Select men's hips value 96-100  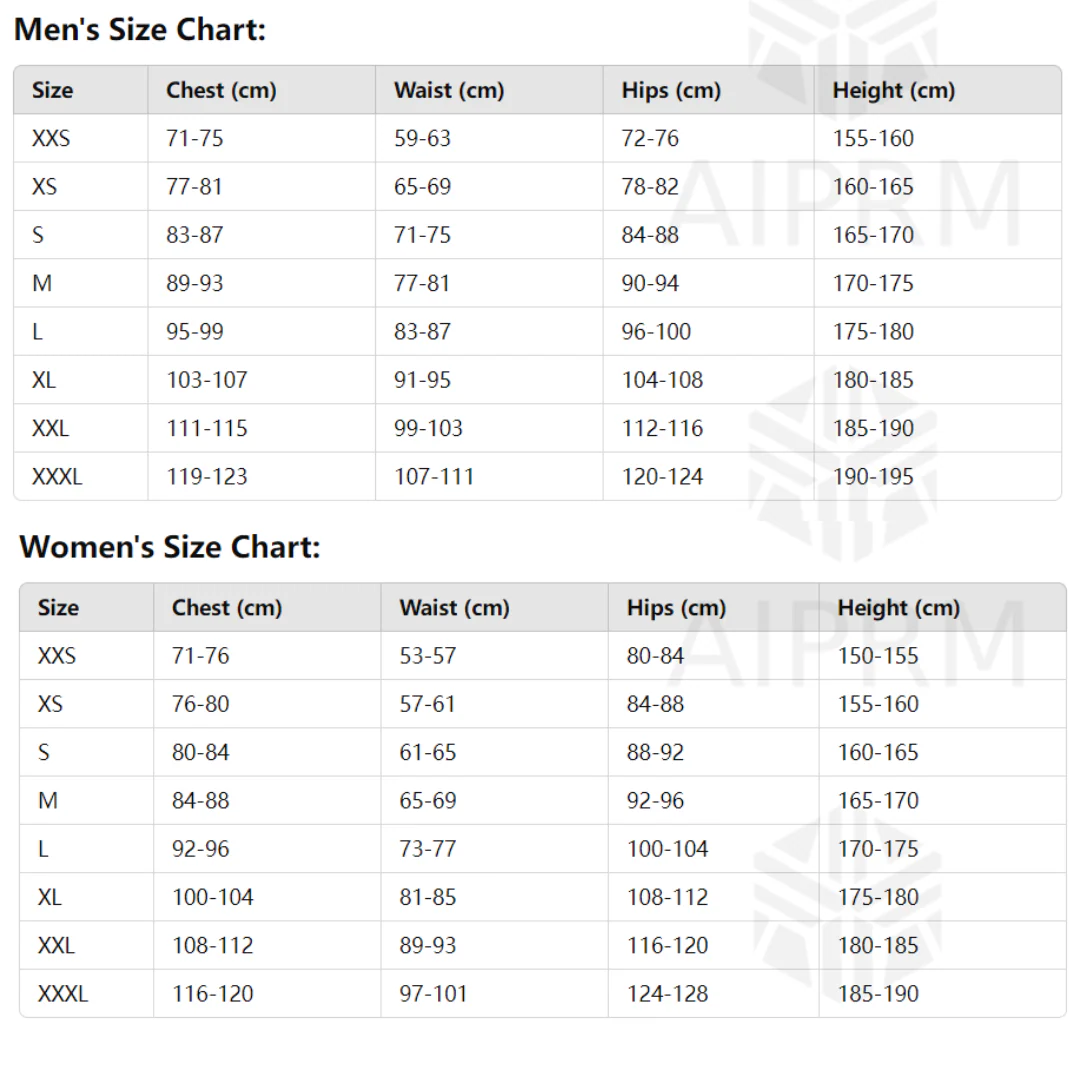[x=656, y=332]
